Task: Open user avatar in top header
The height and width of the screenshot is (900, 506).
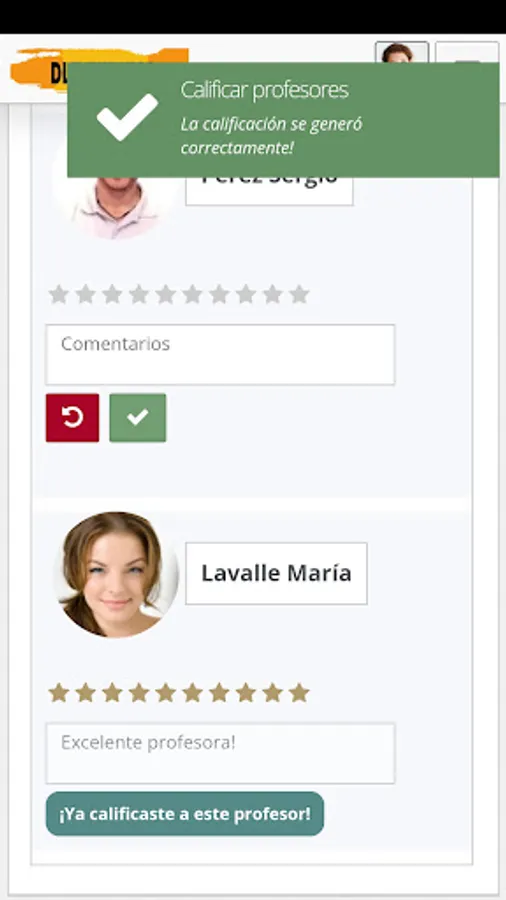Action: pos(402,52)
